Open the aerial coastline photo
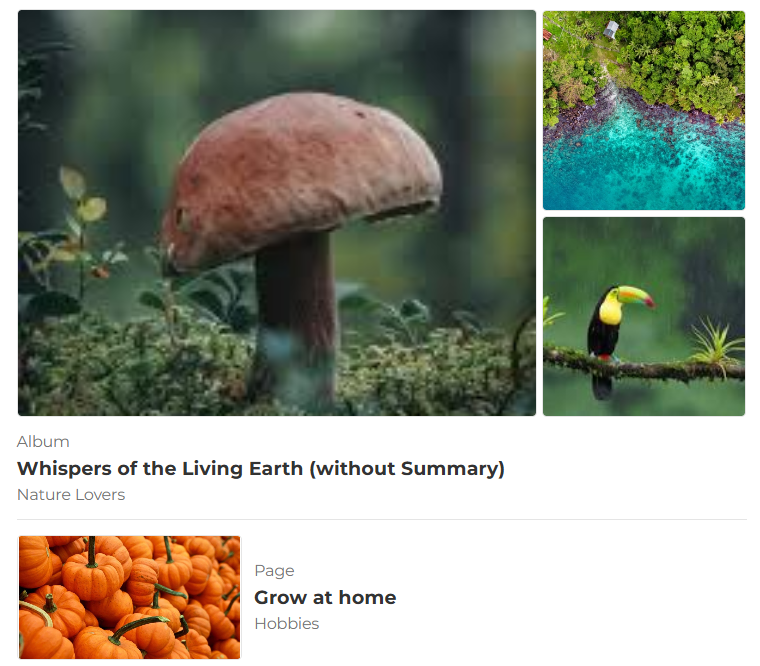760x666 pixels. 644,110
